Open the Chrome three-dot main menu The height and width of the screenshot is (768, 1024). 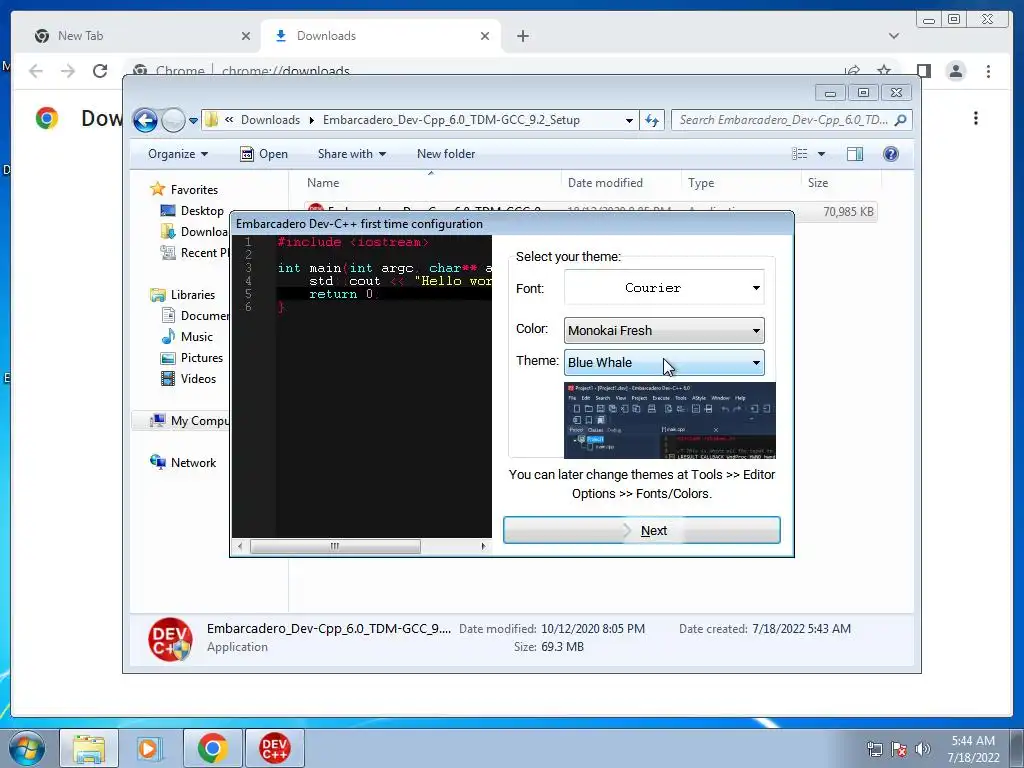coord(988,71)
